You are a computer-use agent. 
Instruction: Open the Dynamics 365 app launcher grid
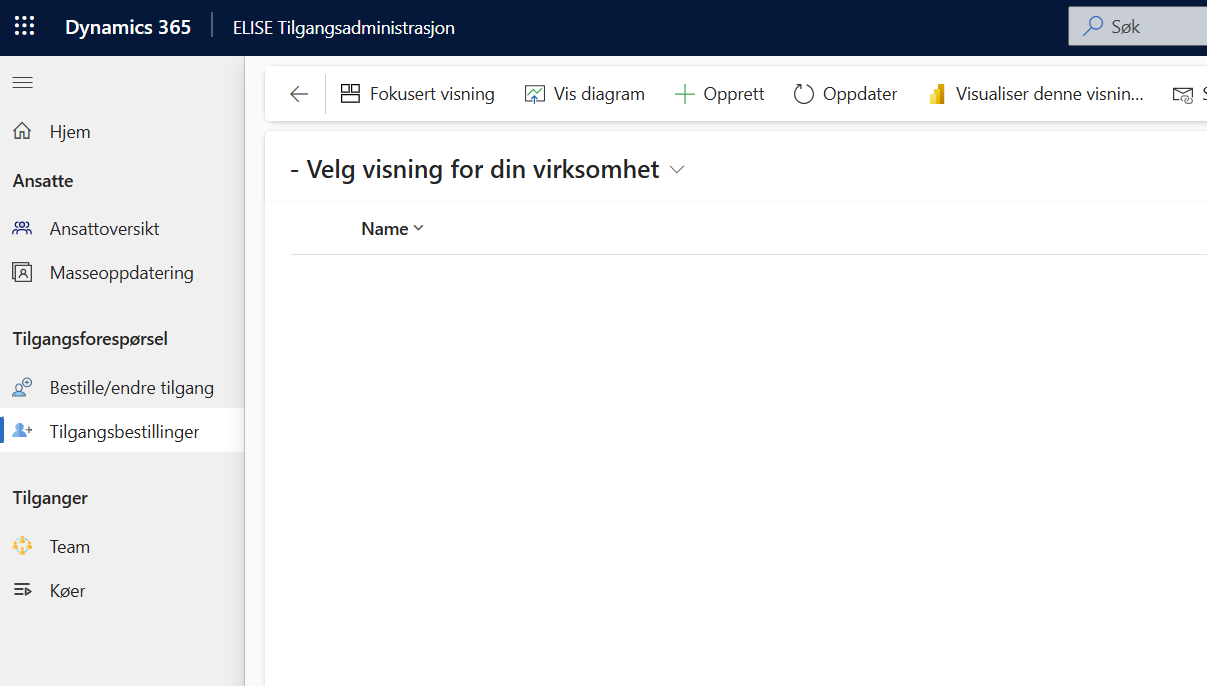point(24,27)
